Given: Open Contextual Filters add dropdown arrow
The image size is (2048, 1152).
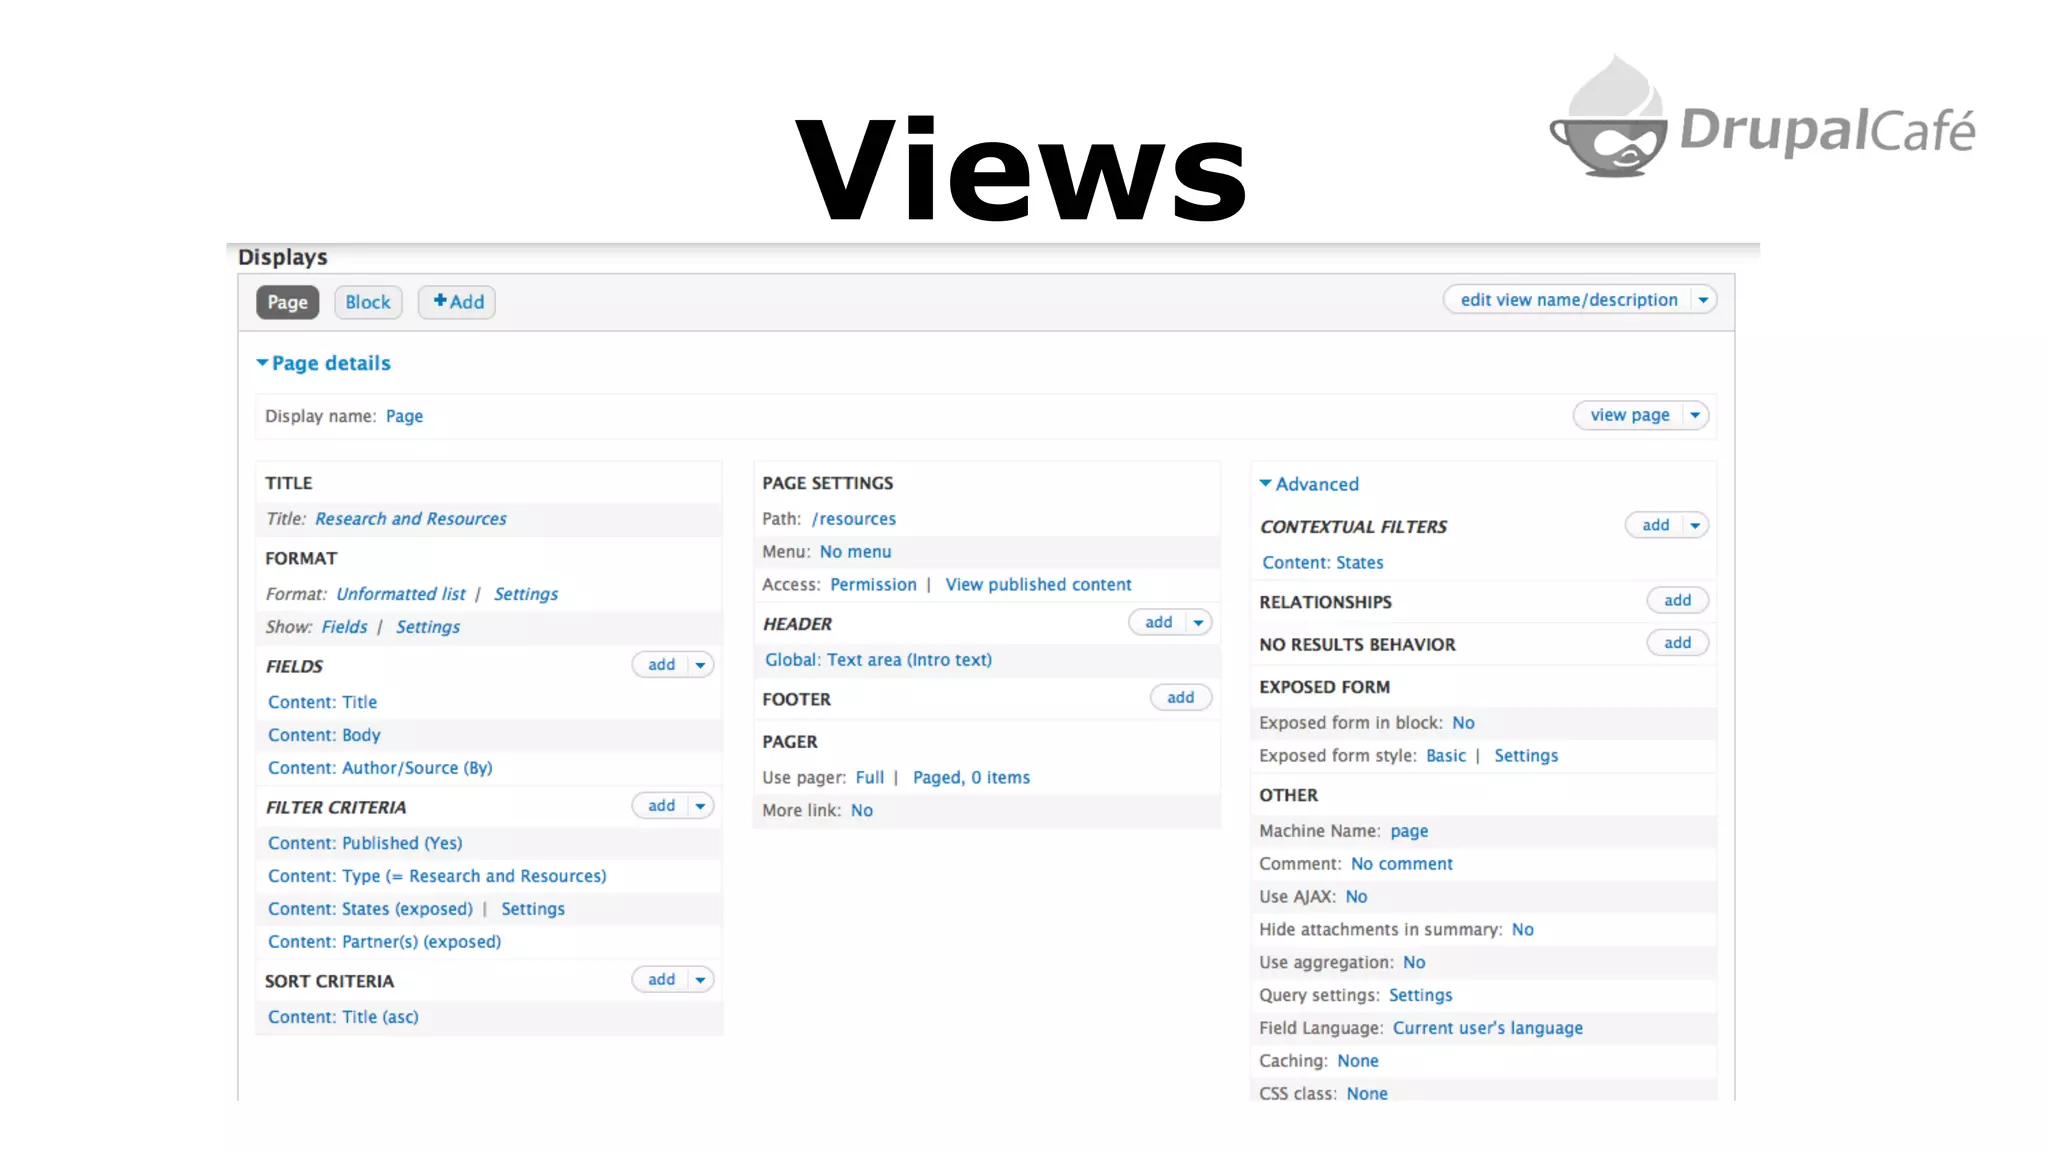Looking at the screenshot, I should tap(1695, 525).
